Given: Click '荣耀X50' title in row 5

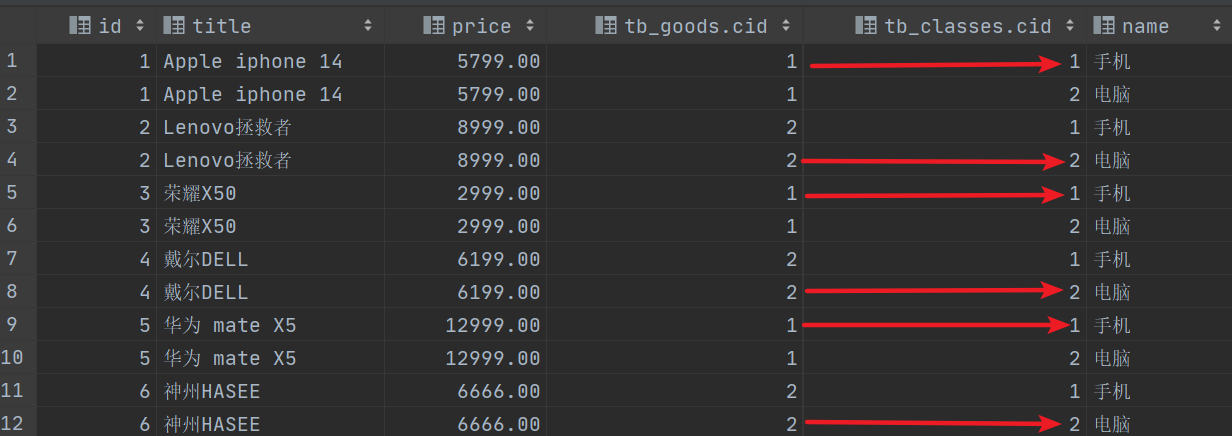Looking at the screenshot, I should click(200, 193).
